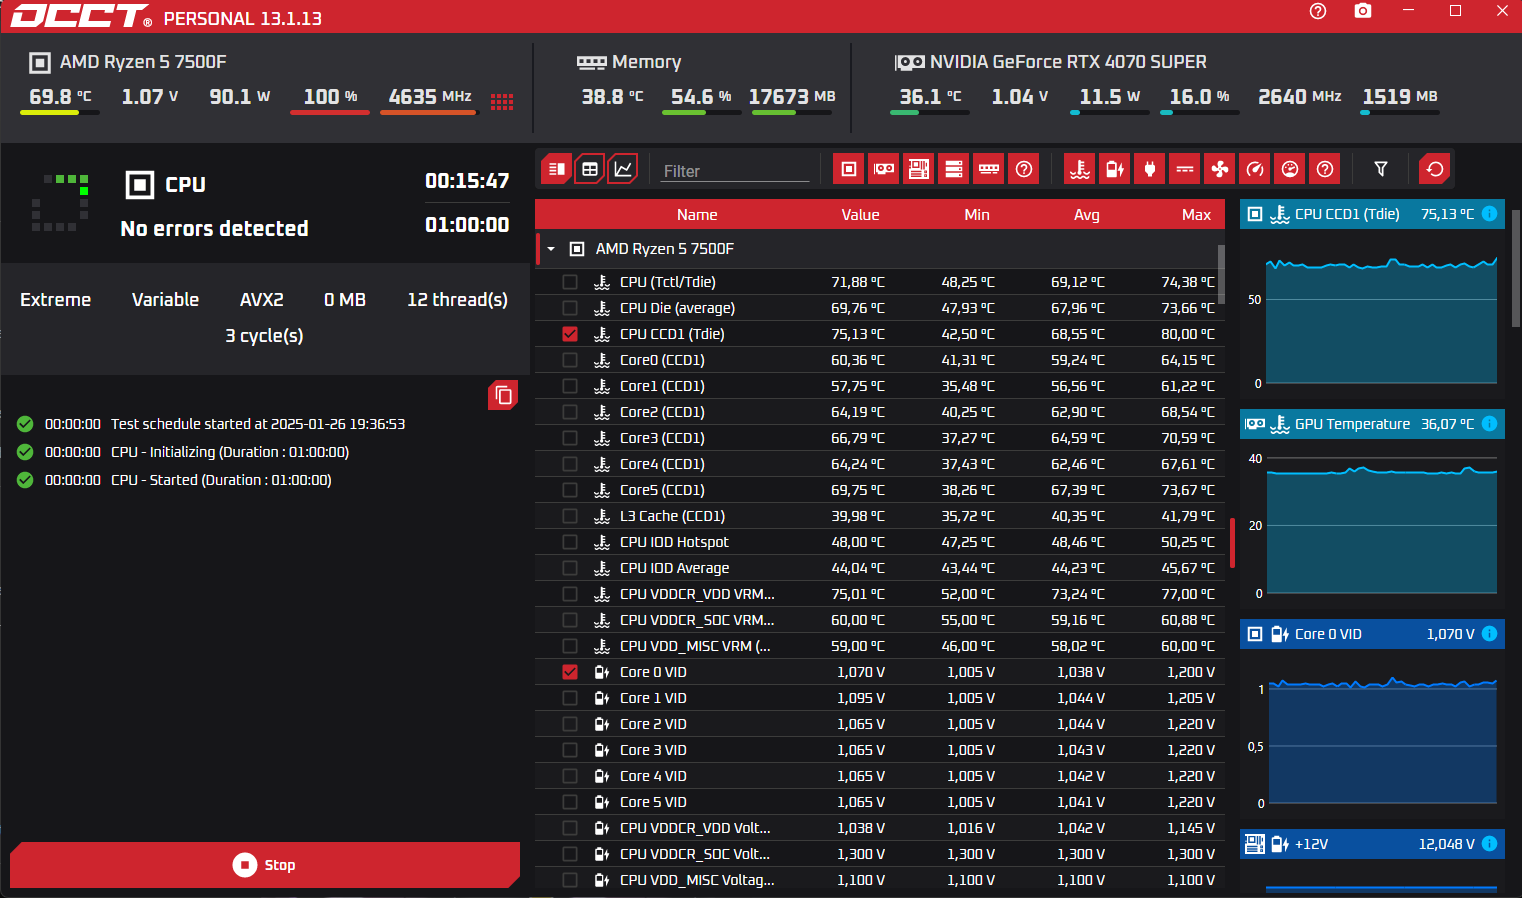Viewport: 1522px width, 898px height.
Task: Select the CPU VDDCR_SOC Volt... row
Action: (880, 854)
